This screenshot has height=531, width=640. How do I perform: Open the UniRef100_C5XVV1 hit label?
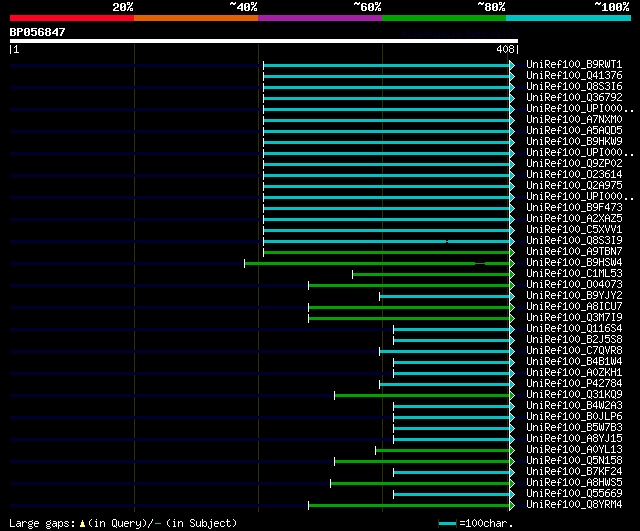point(574,229)
